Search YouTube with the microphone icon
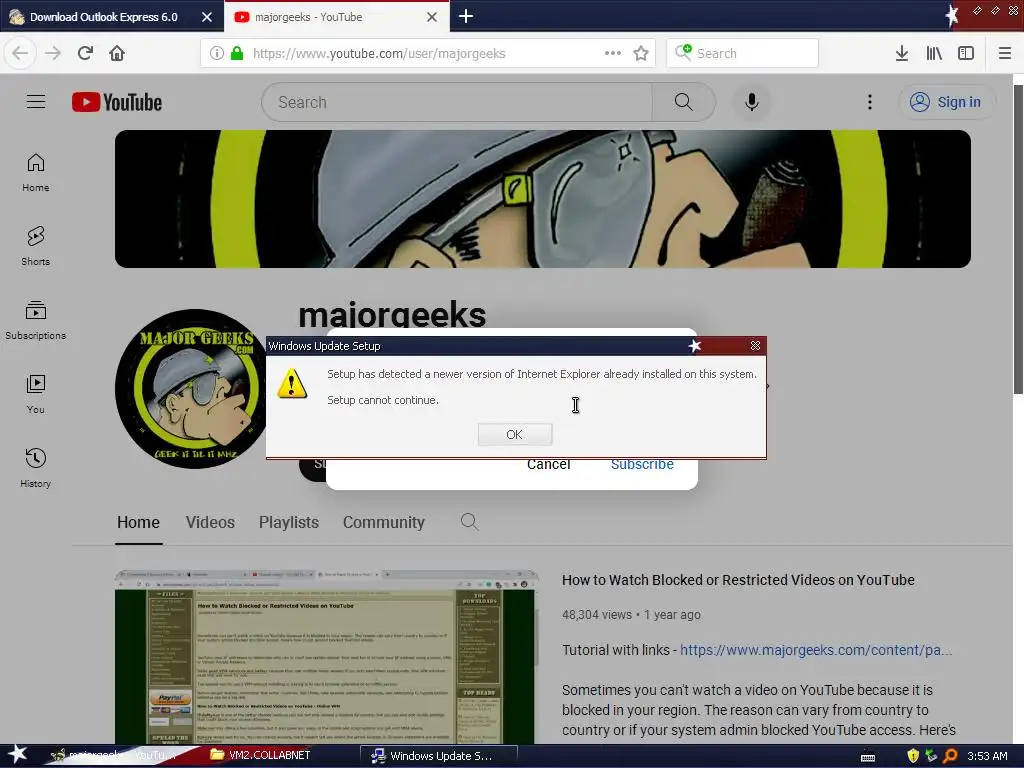Viewport: 1024px width, 768px height. coord(751,102)
